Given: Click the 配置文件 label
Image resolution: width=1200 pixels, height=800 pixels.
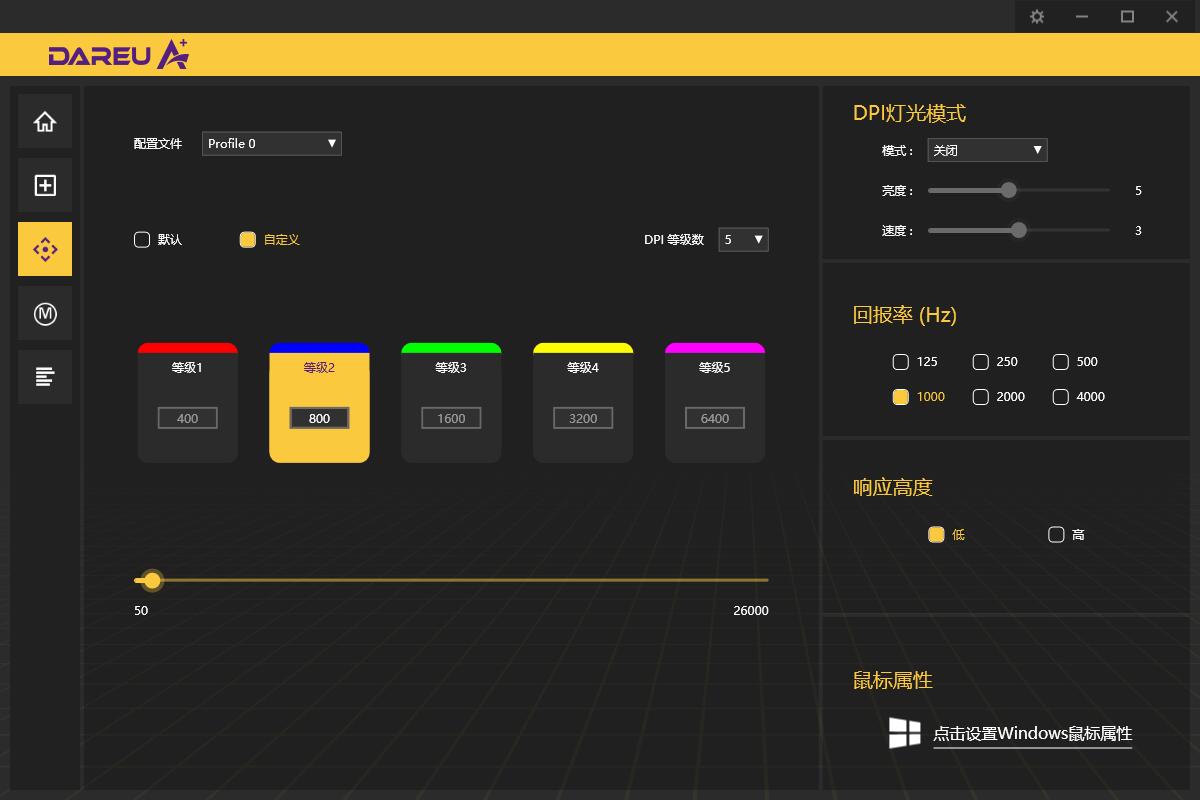Looking at the screenshot, I should coord(158,144).
